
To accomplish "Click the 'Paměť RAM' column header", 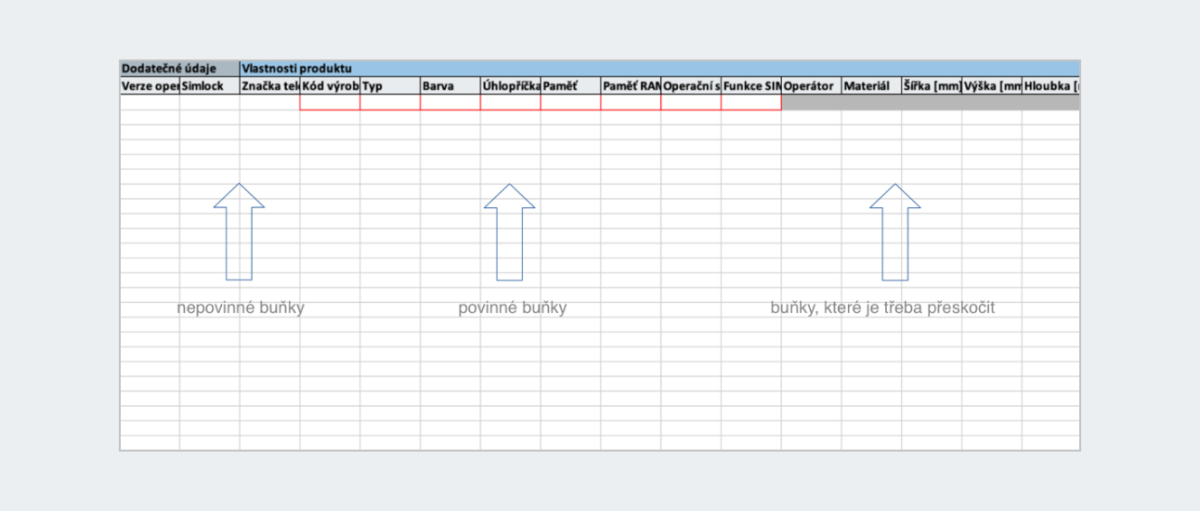I will pos(631,86).
